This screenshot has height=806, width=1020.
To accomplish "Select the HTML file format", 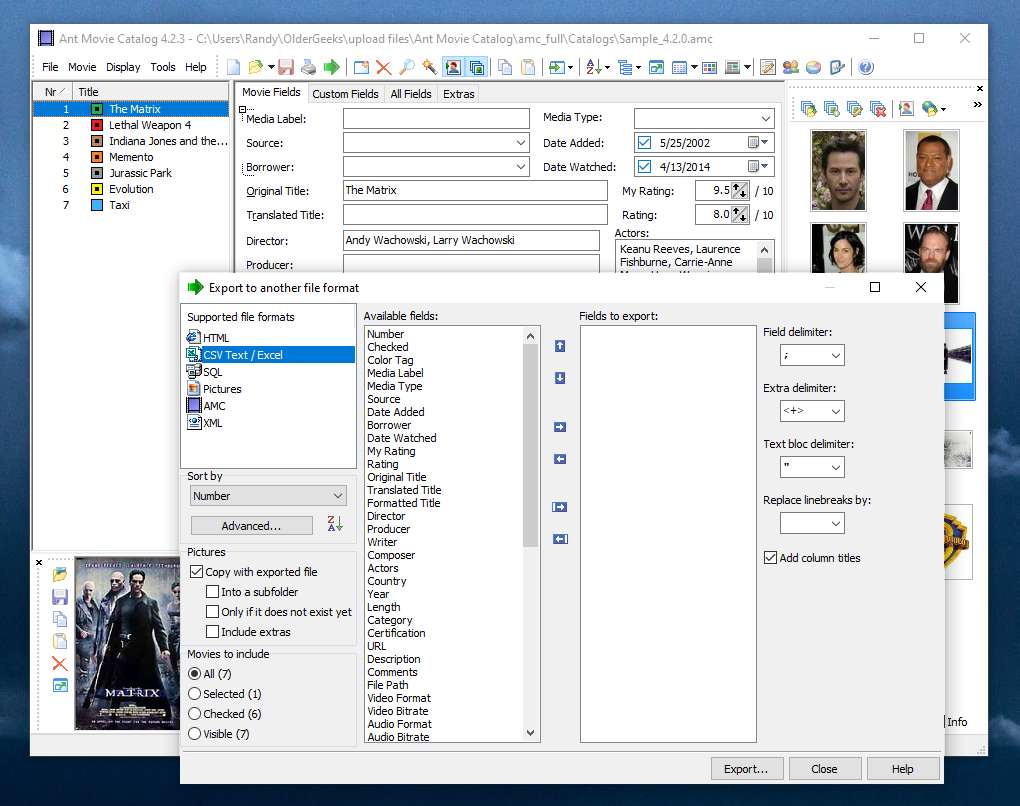I will [x=216, y=338].
